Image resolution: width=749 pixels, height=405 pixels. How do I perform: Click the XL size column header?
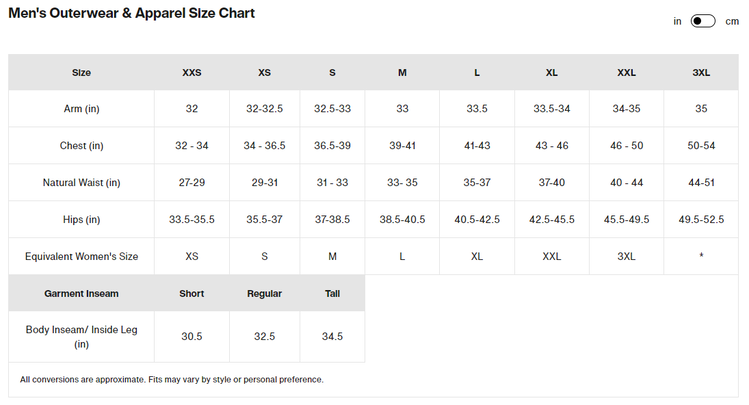pyautogui.click(x=552, y=72)
